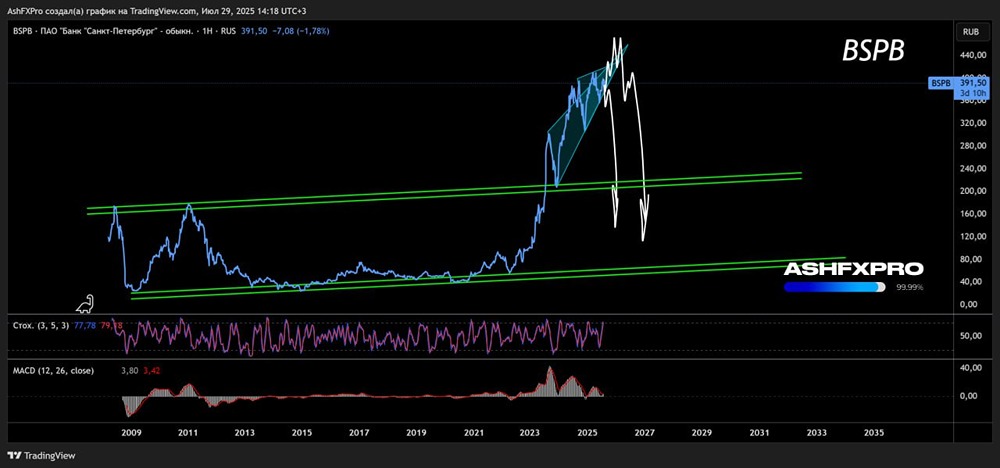Click the 280,00 price axis label
Image resolution: width=1000 pixels, height=468 pixels.
coord(972,146)
